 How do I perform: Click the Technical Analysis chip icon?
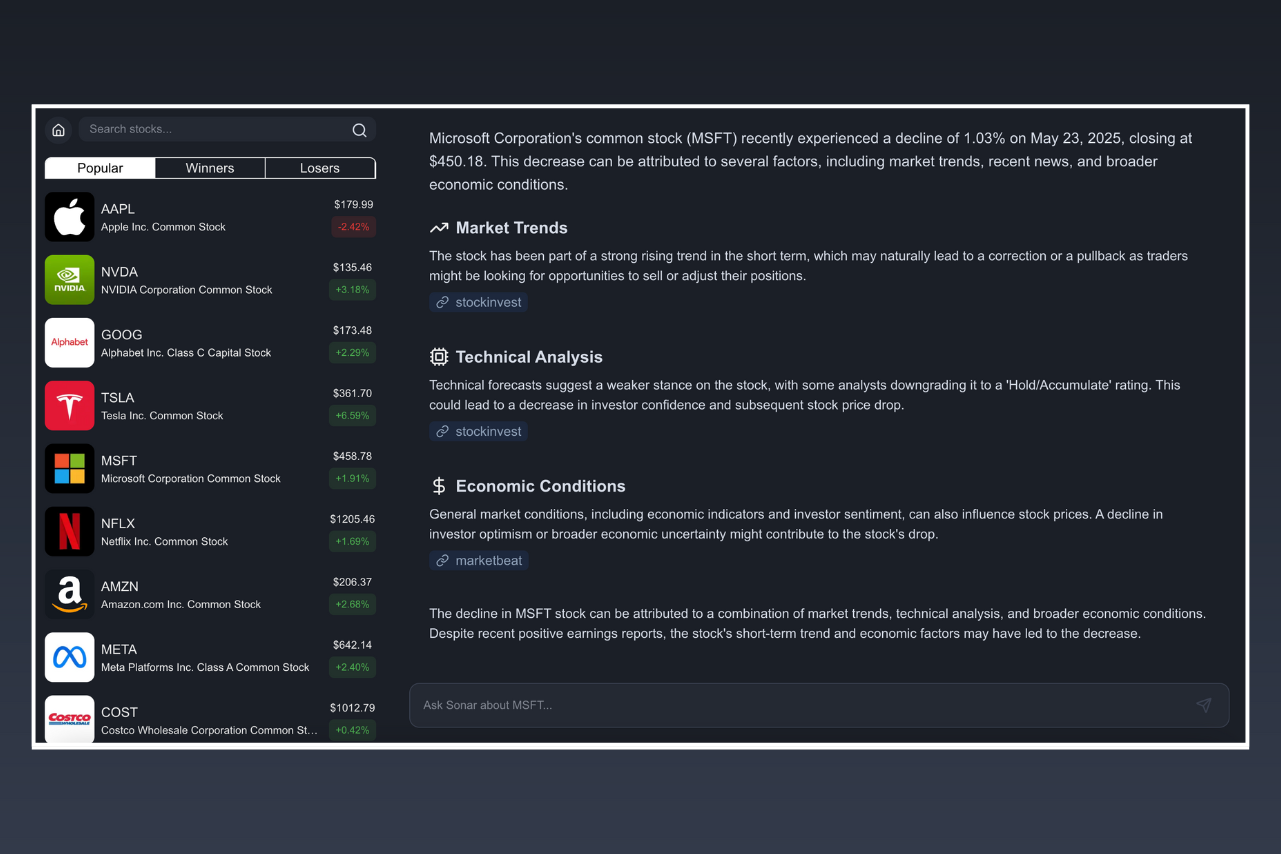439,357
